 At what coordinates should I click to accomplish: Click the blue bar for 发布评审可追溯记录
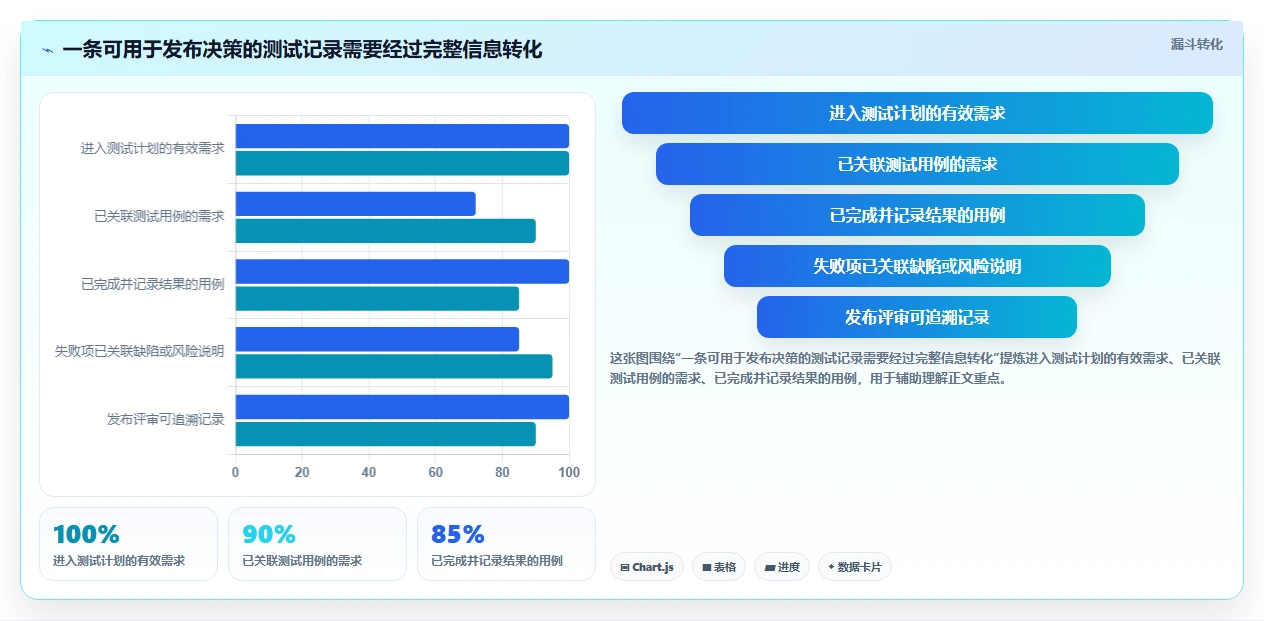click(402, 407)
